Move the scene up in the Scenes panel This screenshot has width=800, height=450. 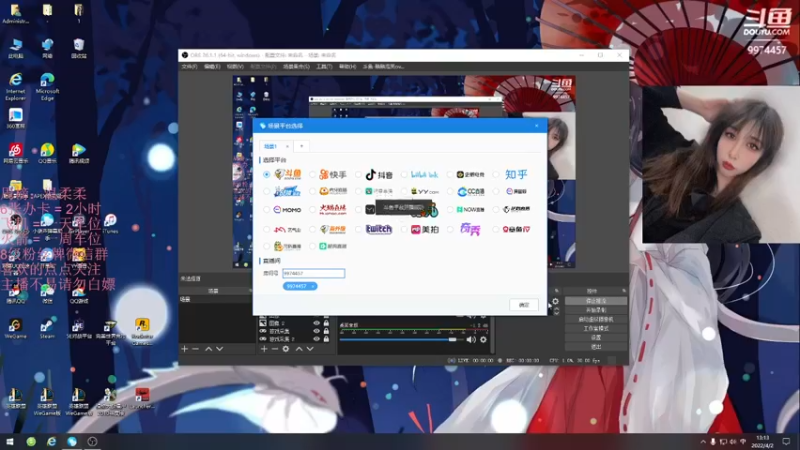pos(208,349)
